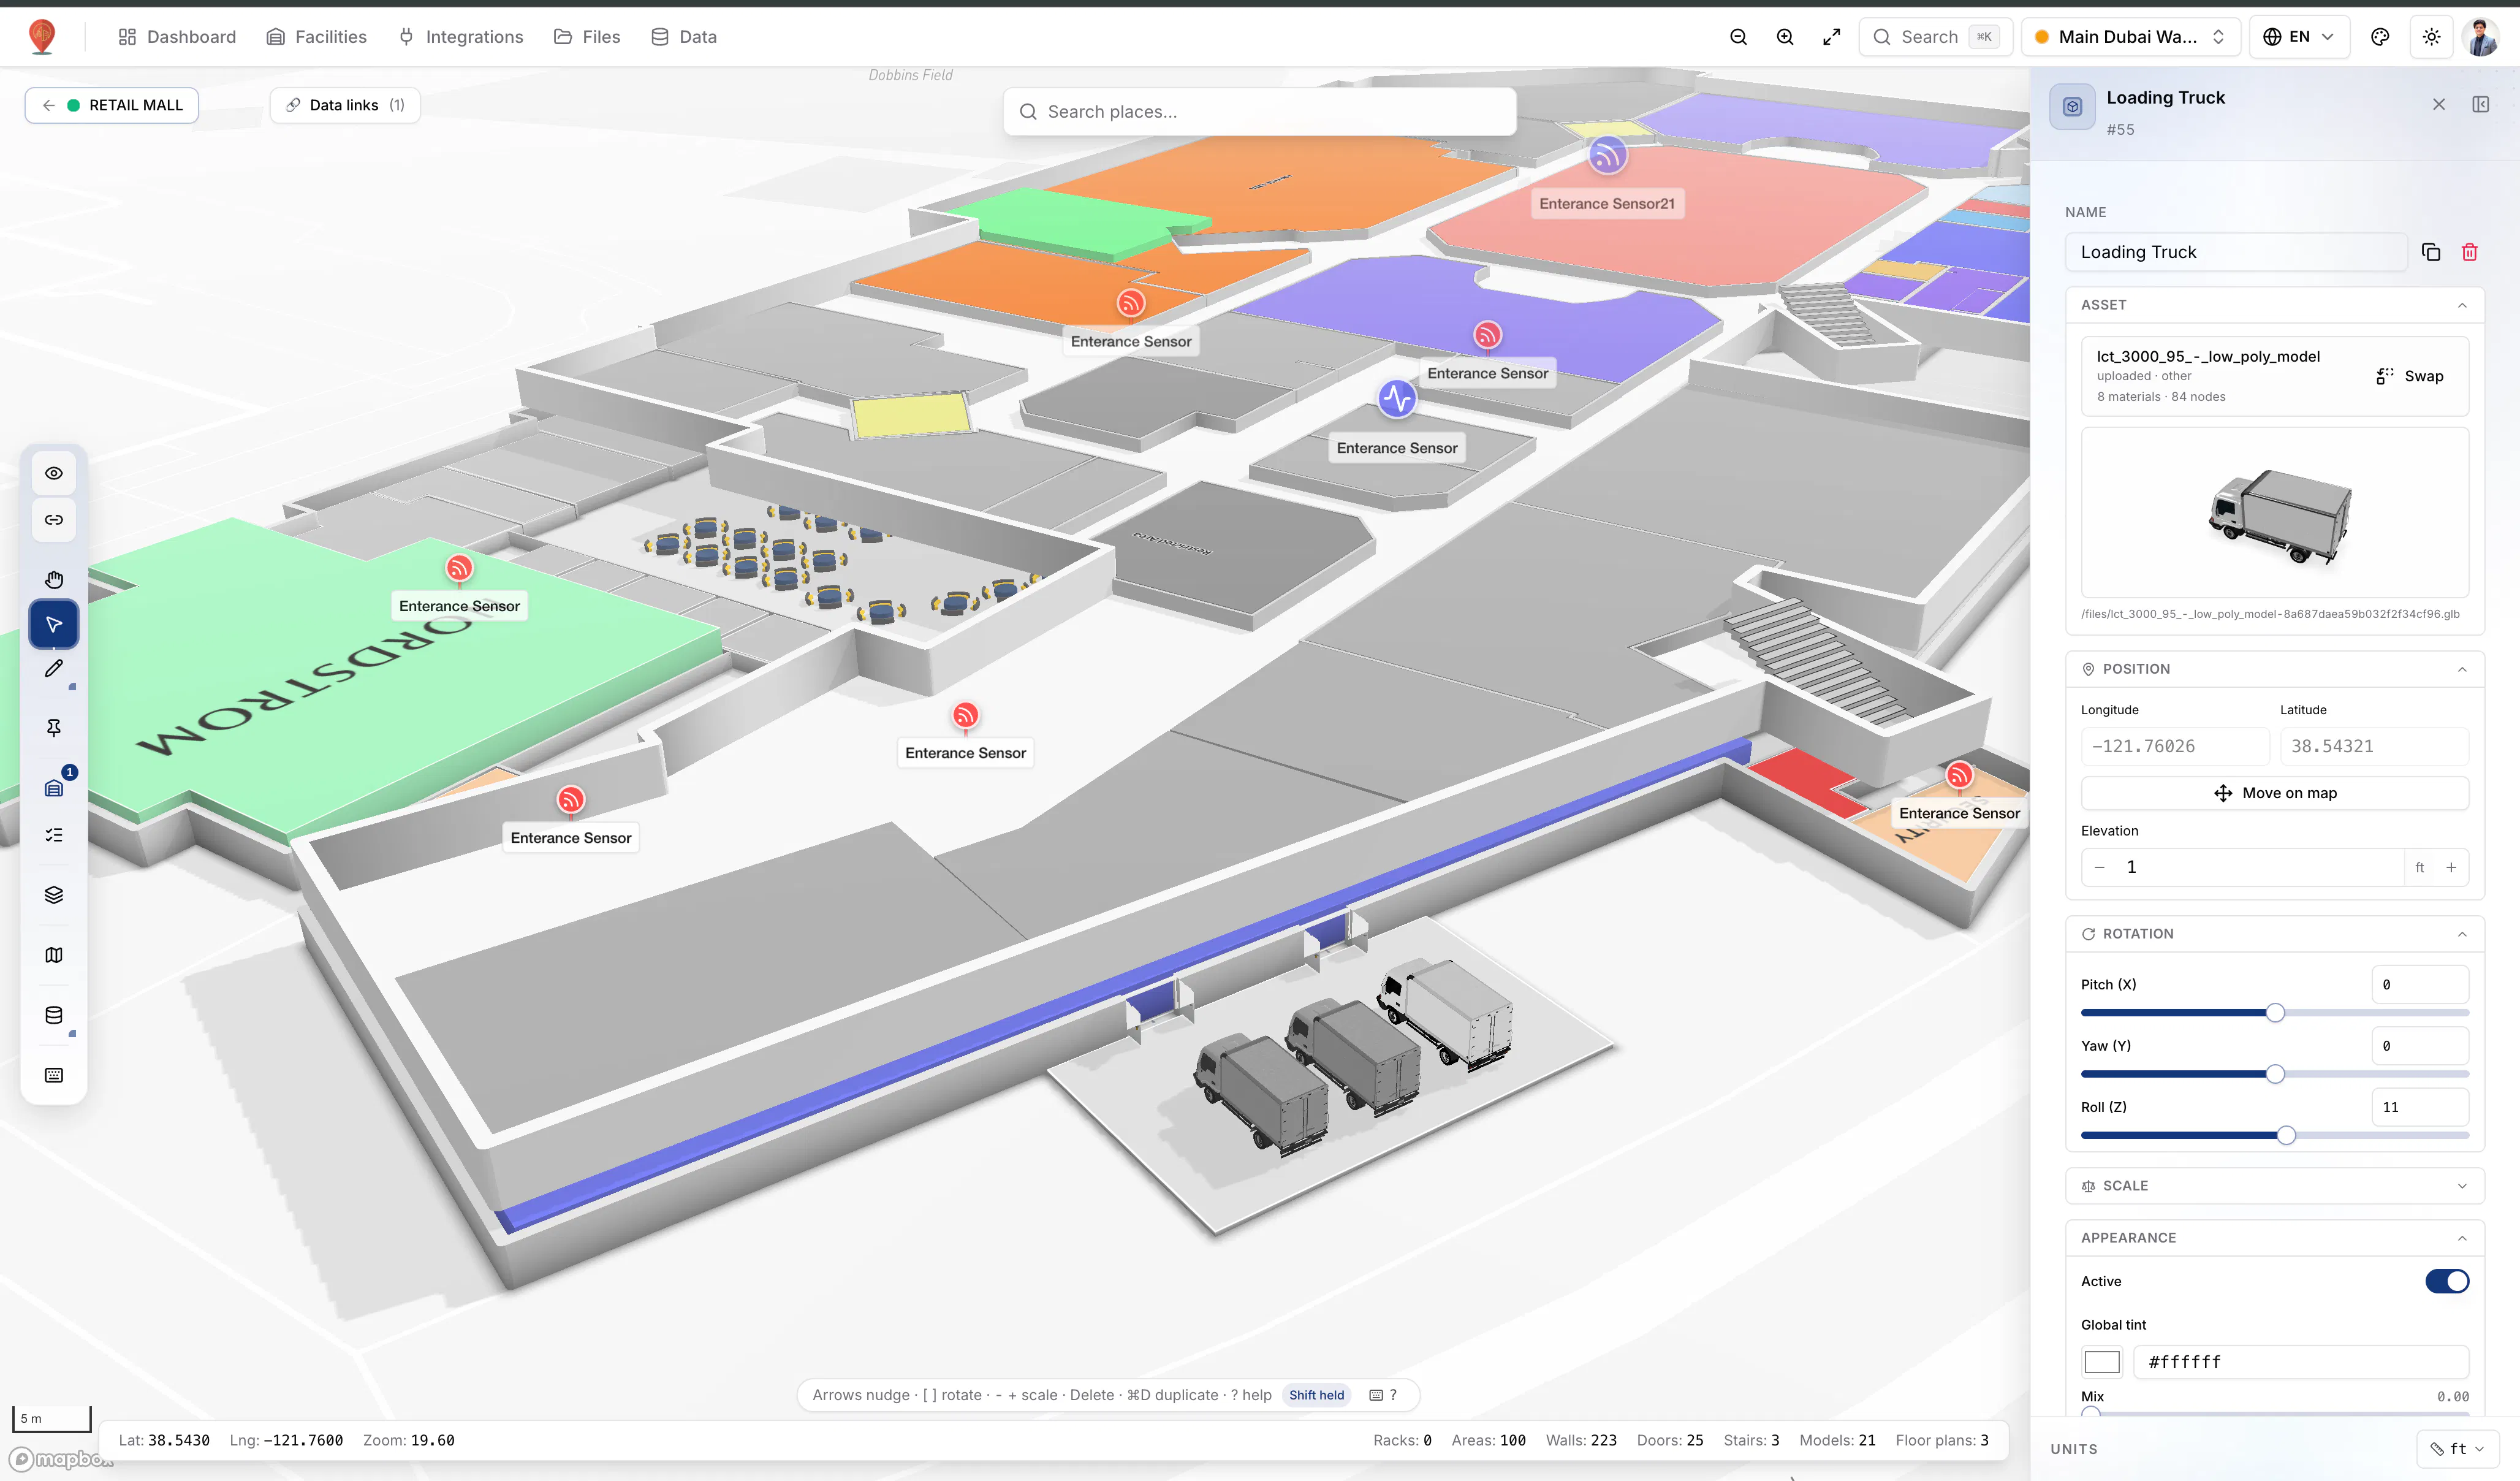Open keyboard help icon in hint bar

pos(1376,1395)
